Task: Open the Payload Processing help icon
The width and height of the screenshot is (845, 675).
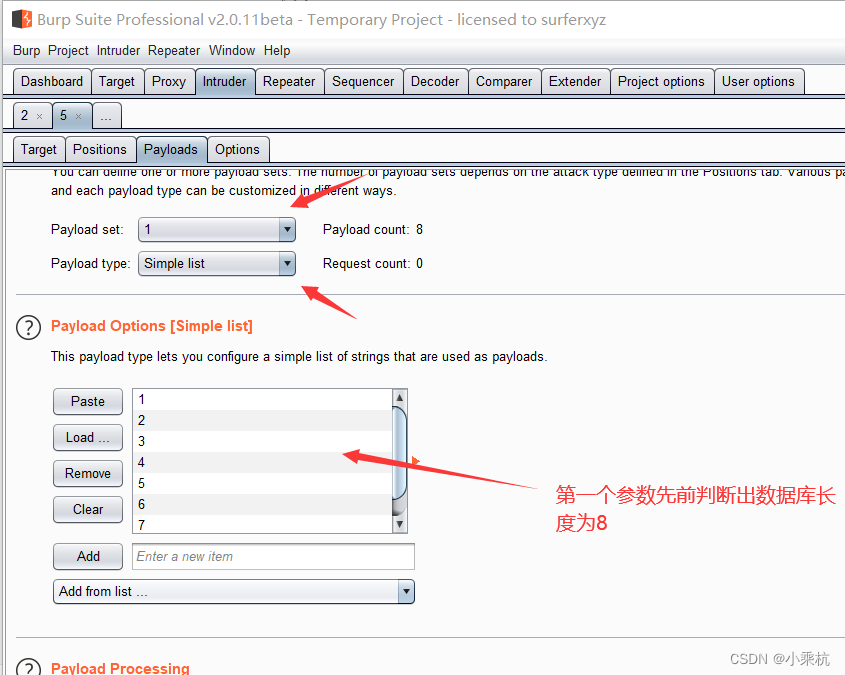Action: pos(29,667)
